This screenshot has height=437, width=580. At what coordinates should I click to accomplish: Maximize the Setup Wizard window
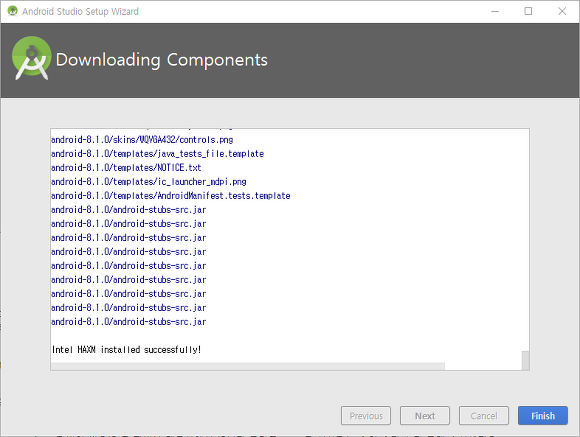click(x=528, y=11)
